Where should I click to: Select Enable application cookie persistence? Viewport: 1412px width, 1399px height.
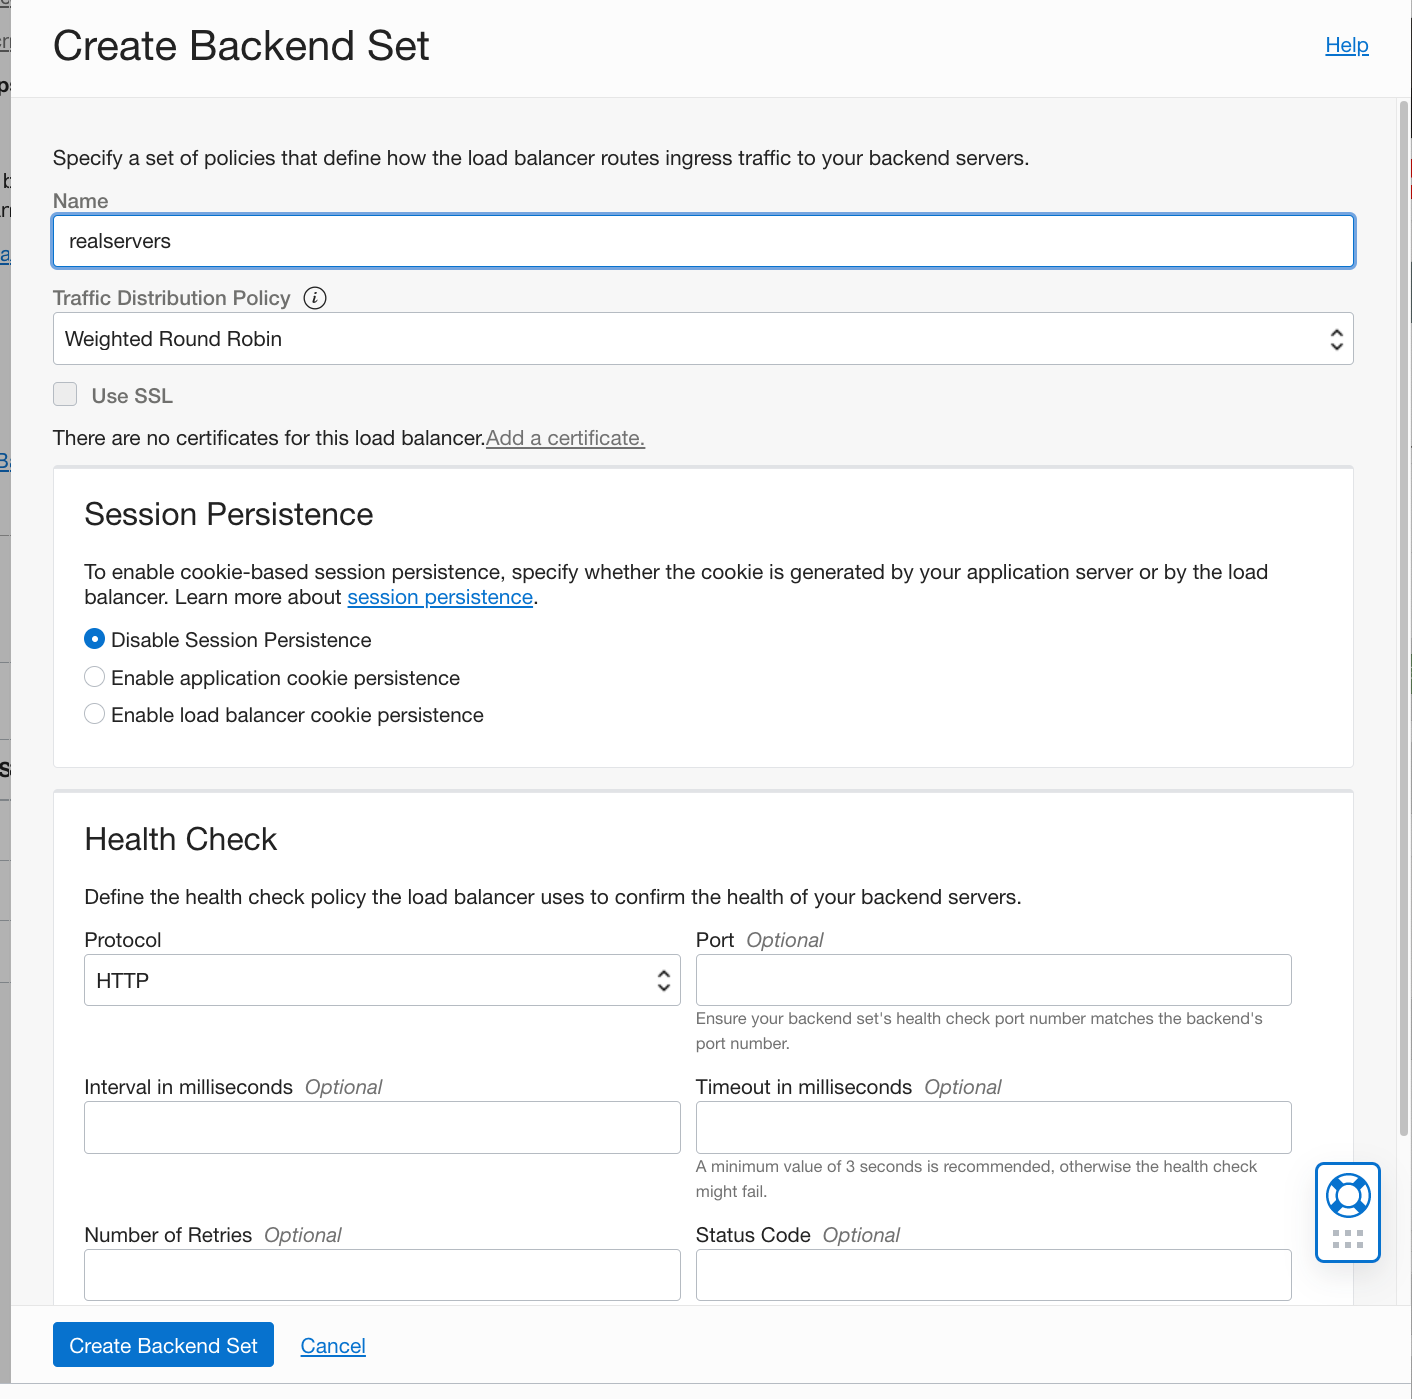[x=95, y=677]
